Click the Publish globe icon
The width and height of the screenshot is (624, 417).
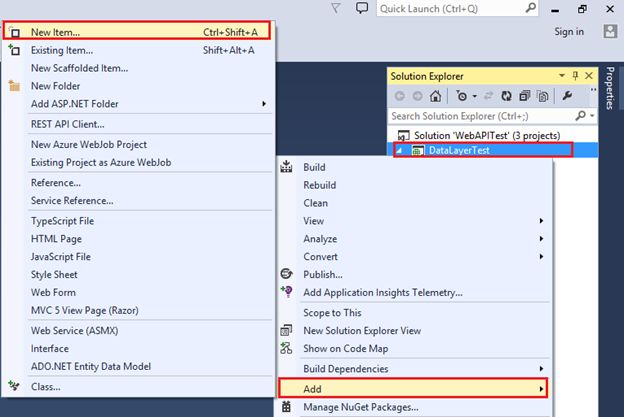click(286, 274)
